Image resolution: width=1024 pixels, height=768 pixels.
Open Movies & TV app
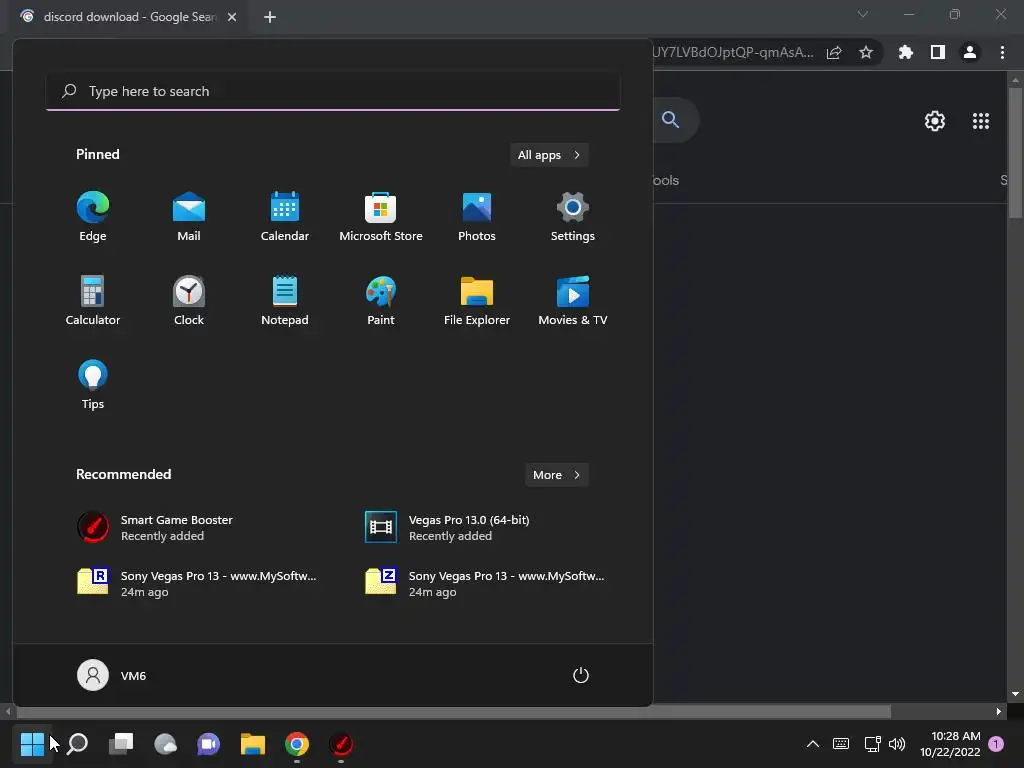click(573, 300)
